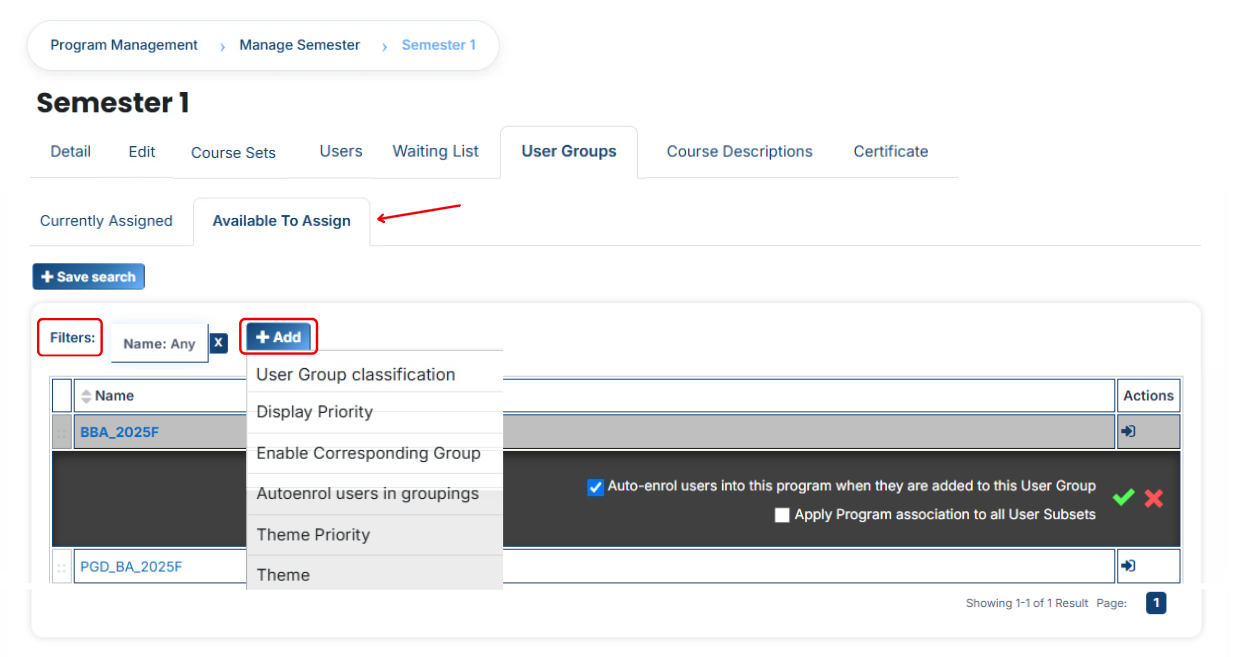Click the assign icon in the PGD_BA_2025F row

pos(1128,566)
